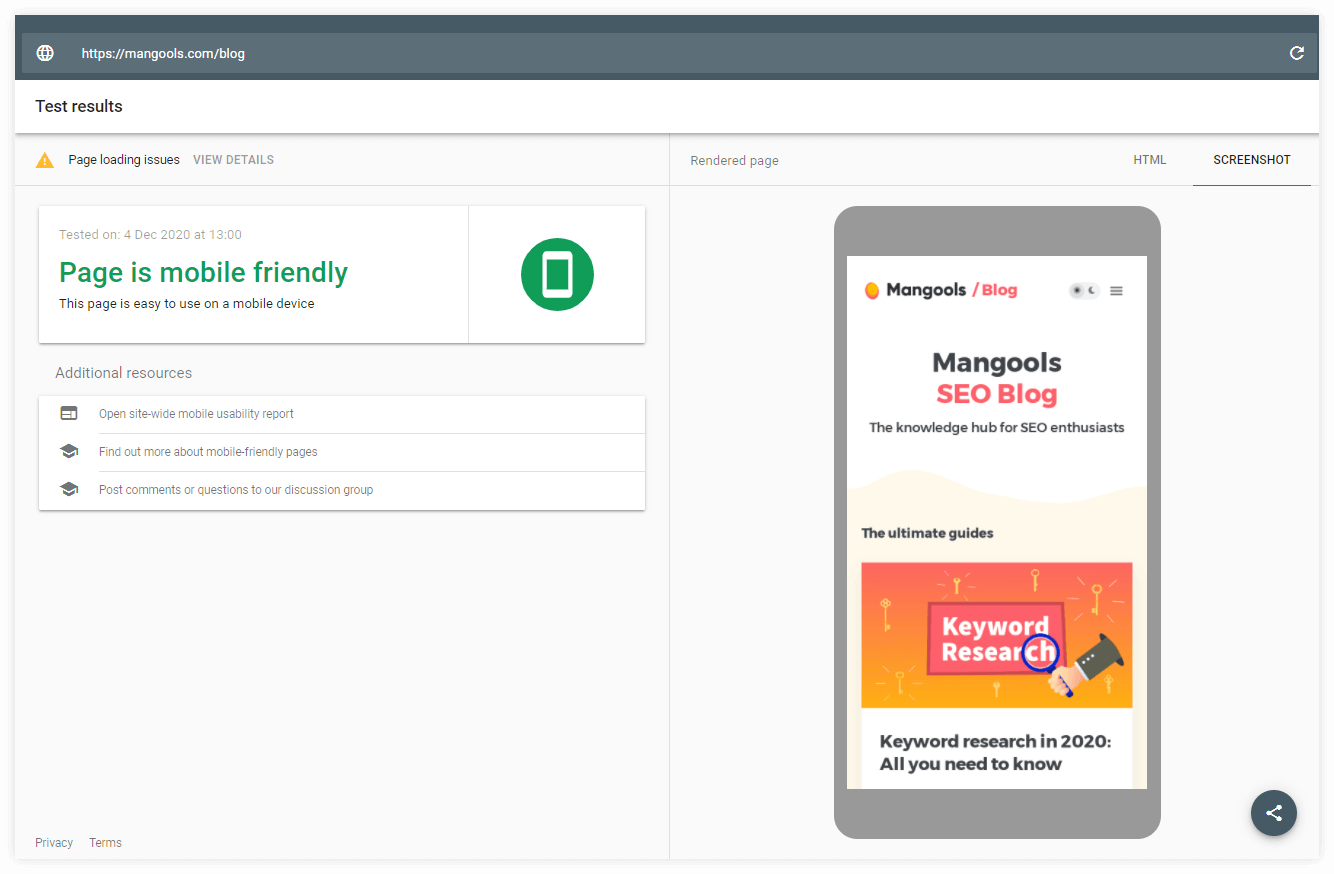Click the yellow warning triangle icon
The width and height of the screenshot is (1334, 874).
click(x=45, y=160)
